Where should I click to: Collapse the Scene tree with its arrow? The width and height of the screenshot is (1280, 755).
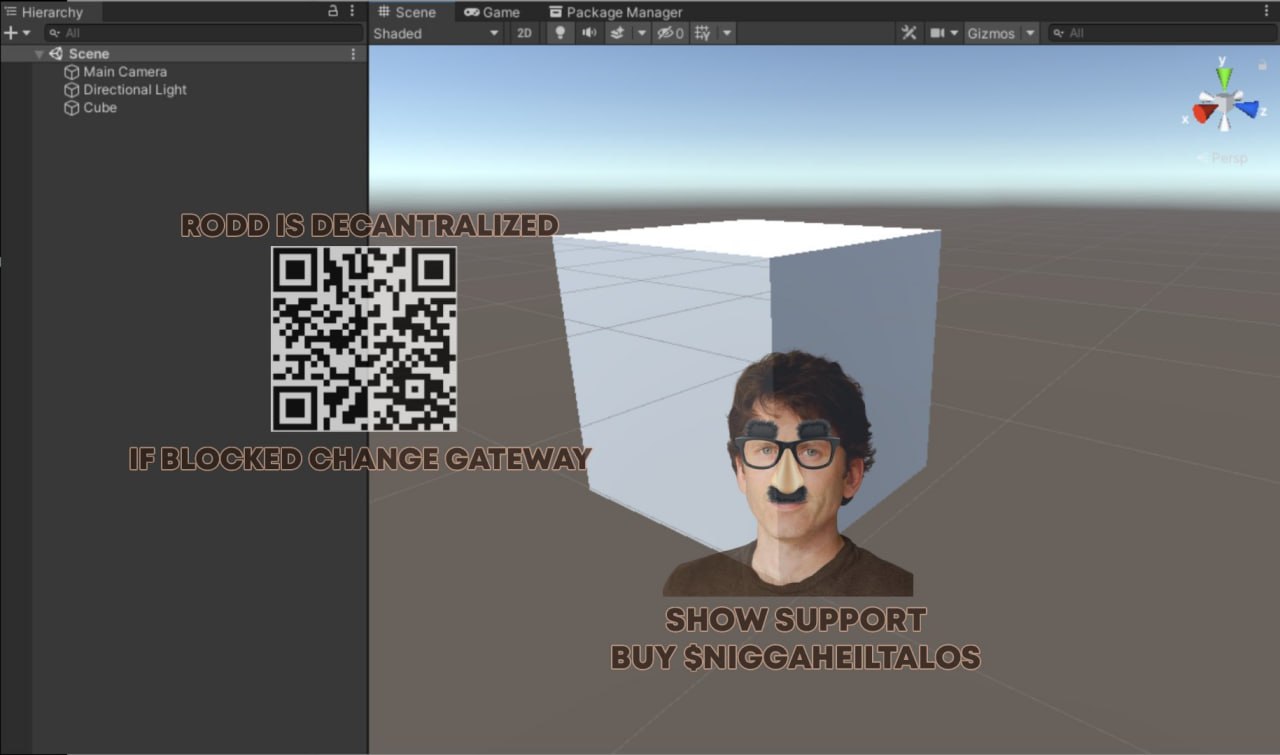tap(39, 54)
